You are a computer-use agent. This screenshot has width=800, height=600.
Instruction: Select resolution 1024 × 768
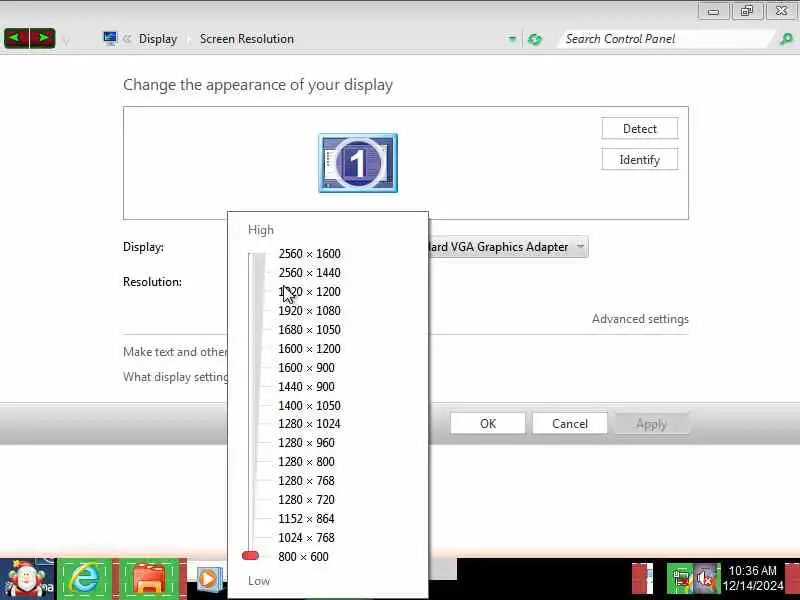306,537
